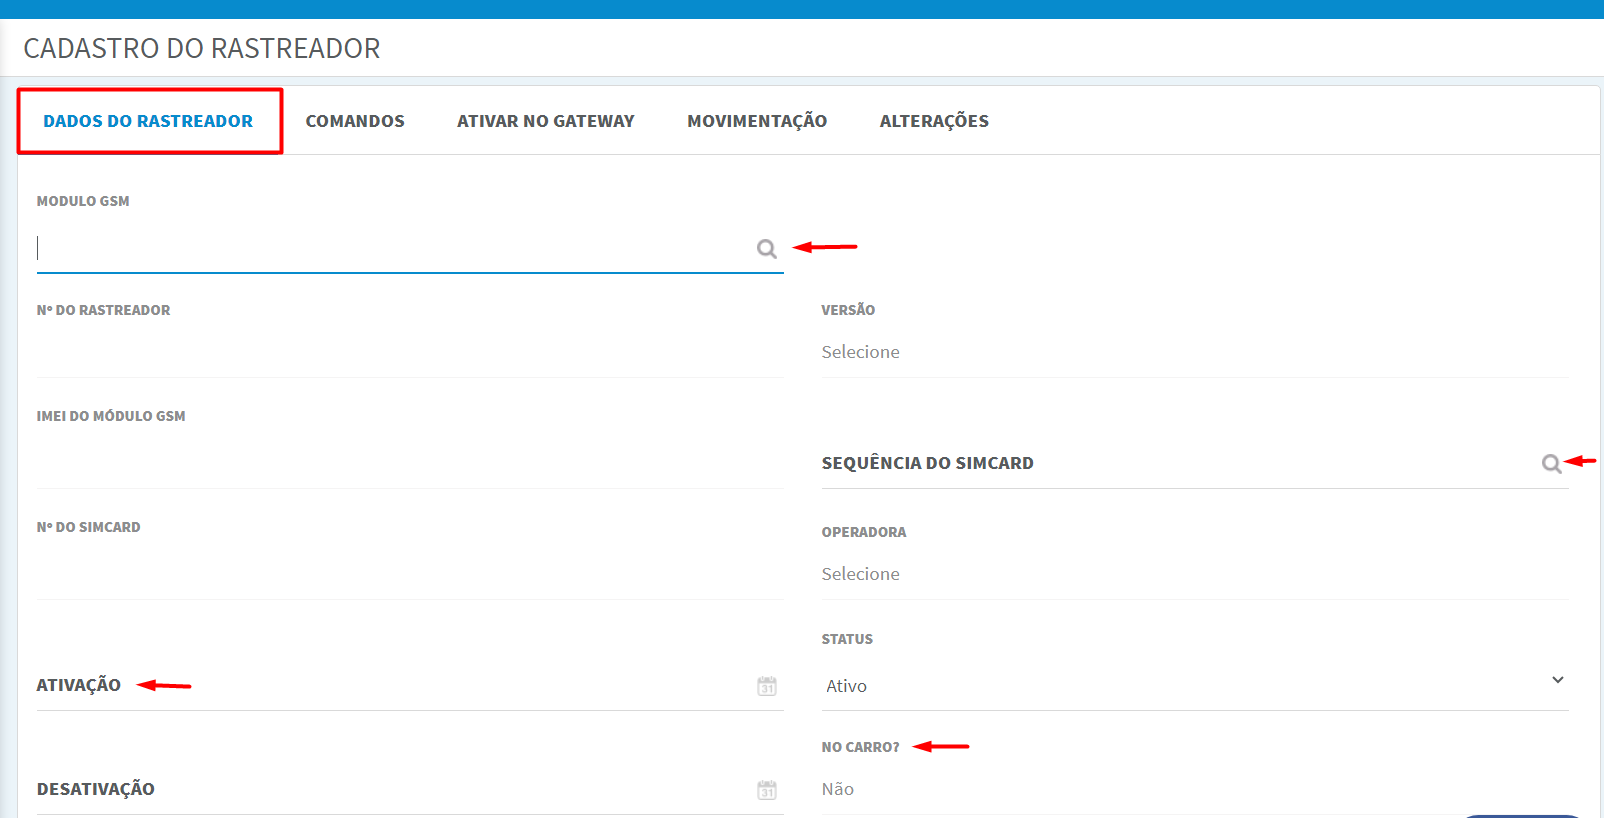Open the Alterações tab
The image size is (1604, 818).
pos(934,121)
